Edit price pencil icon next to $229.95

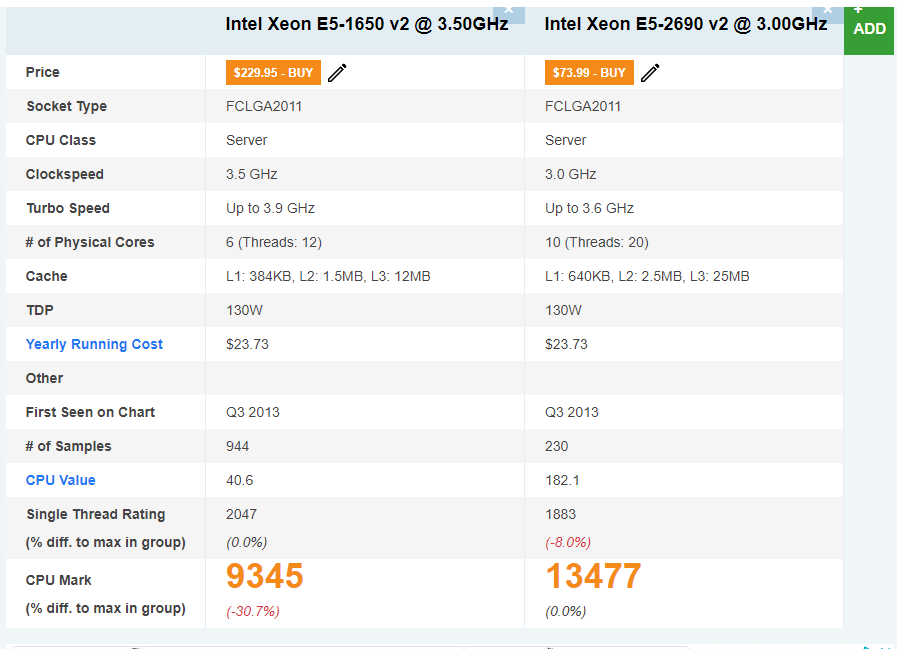click(337, 73)
